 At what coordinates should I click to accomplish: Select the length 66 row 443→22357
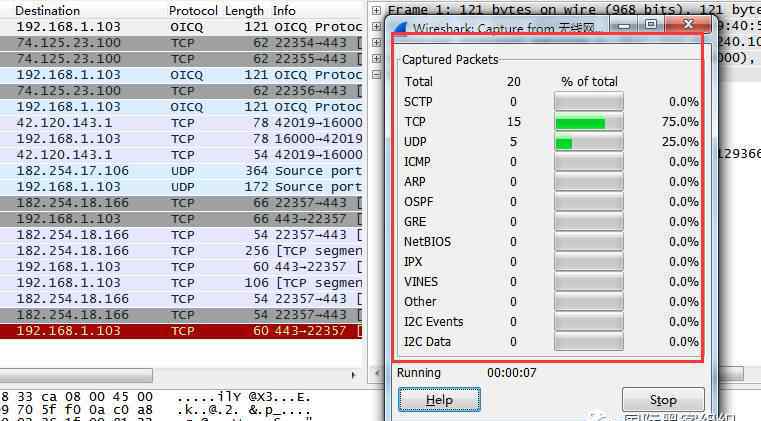pos(181,219)
